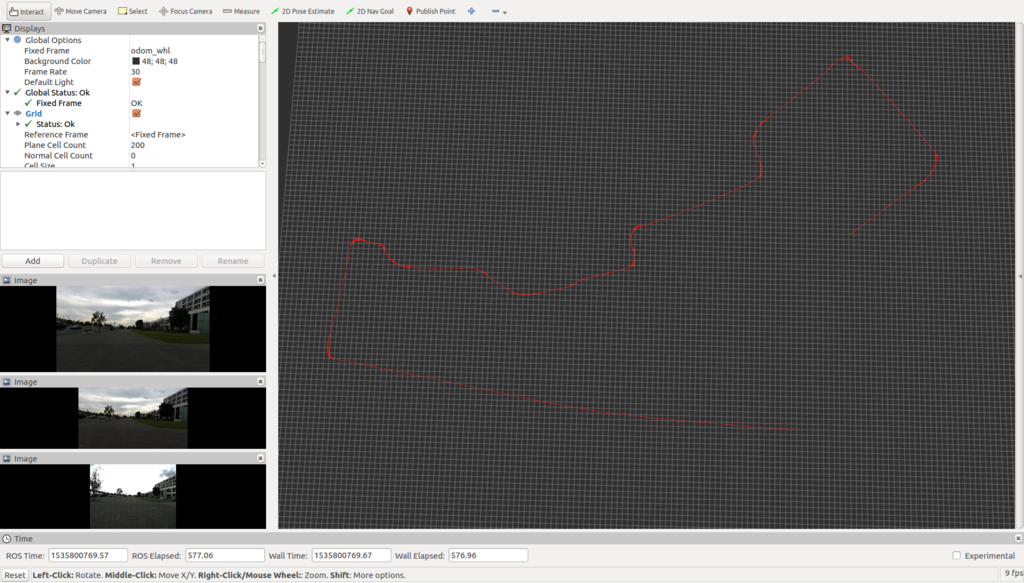Activate 2D Nav Goal tool
1024x583 pixels.
[370, 11]
